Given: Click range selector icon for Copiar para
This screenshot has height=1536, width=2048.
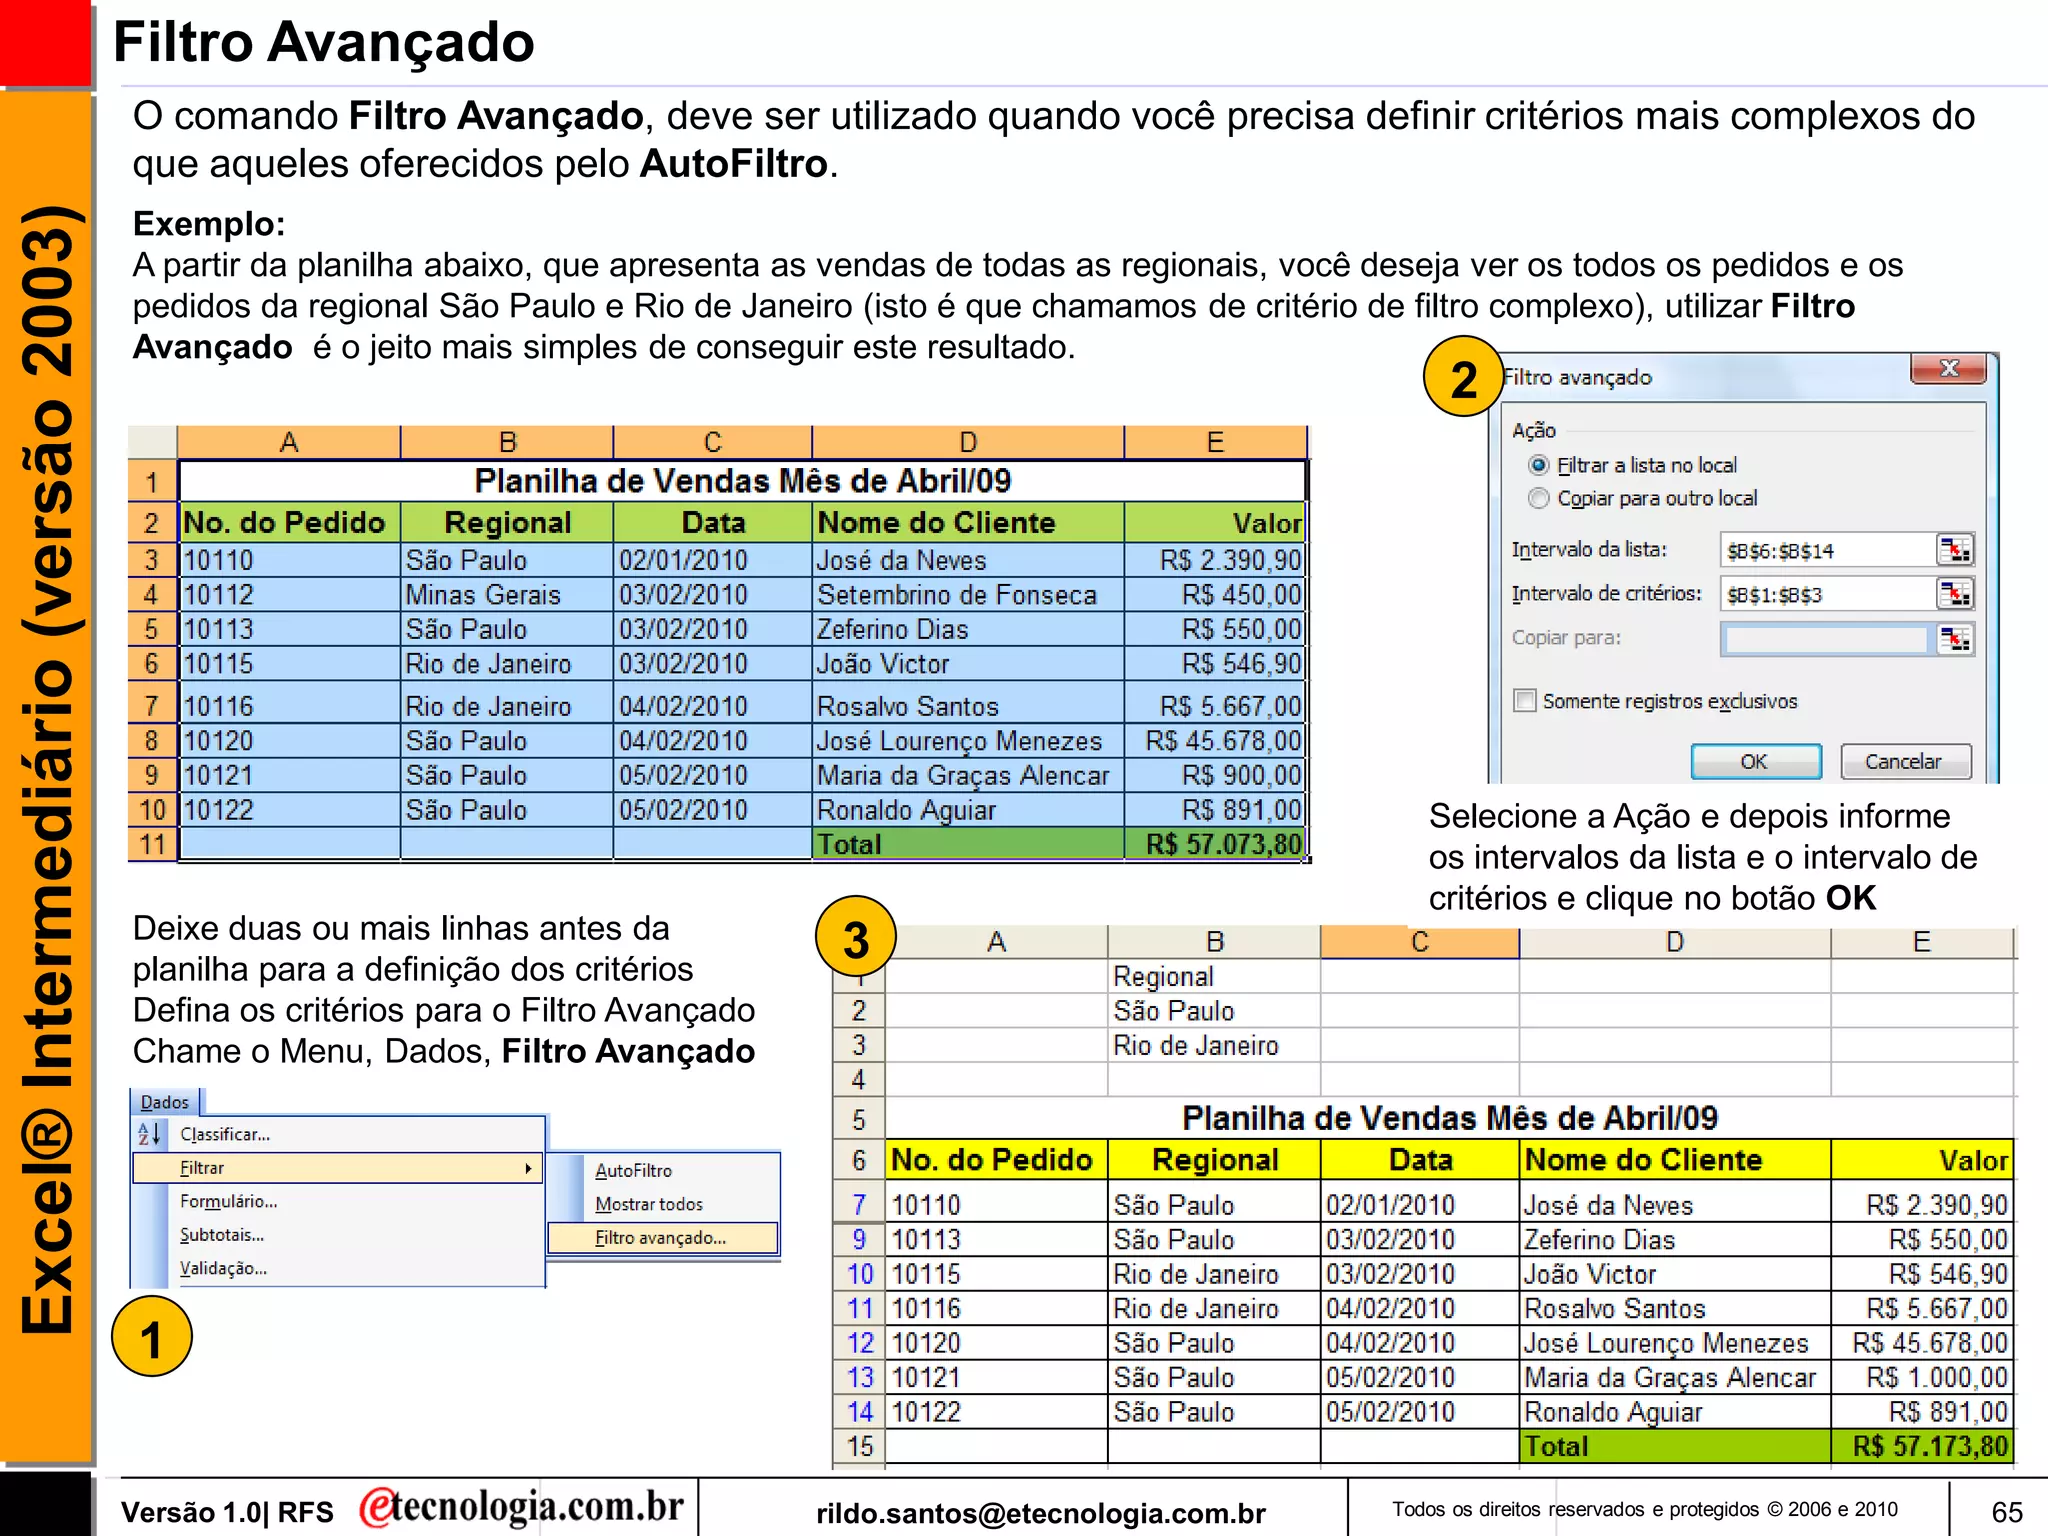Looking at the screenshot, I should click(x=1954, y=638).
